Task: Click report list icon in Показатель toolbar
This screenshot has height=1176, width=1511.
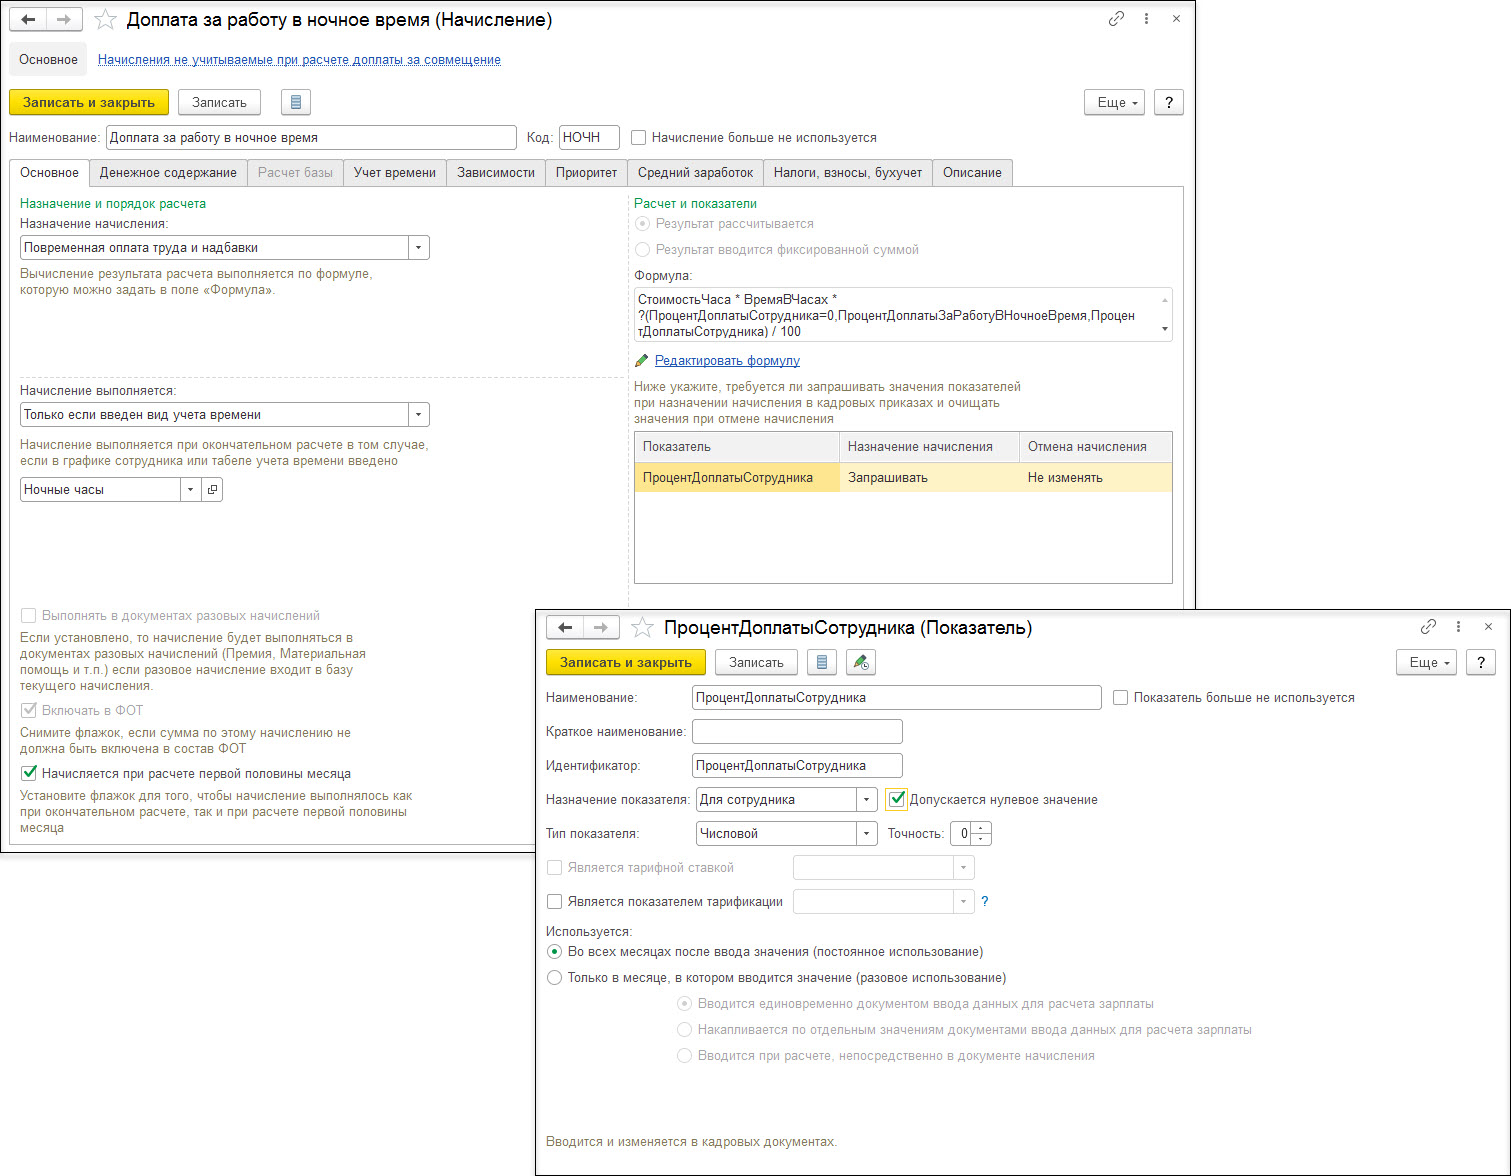Action: [x=821, y=662]
